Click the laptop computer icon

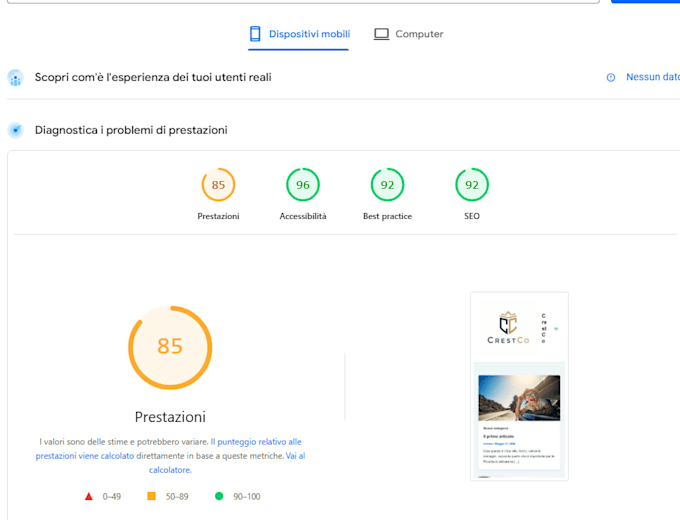click(381, 34)
